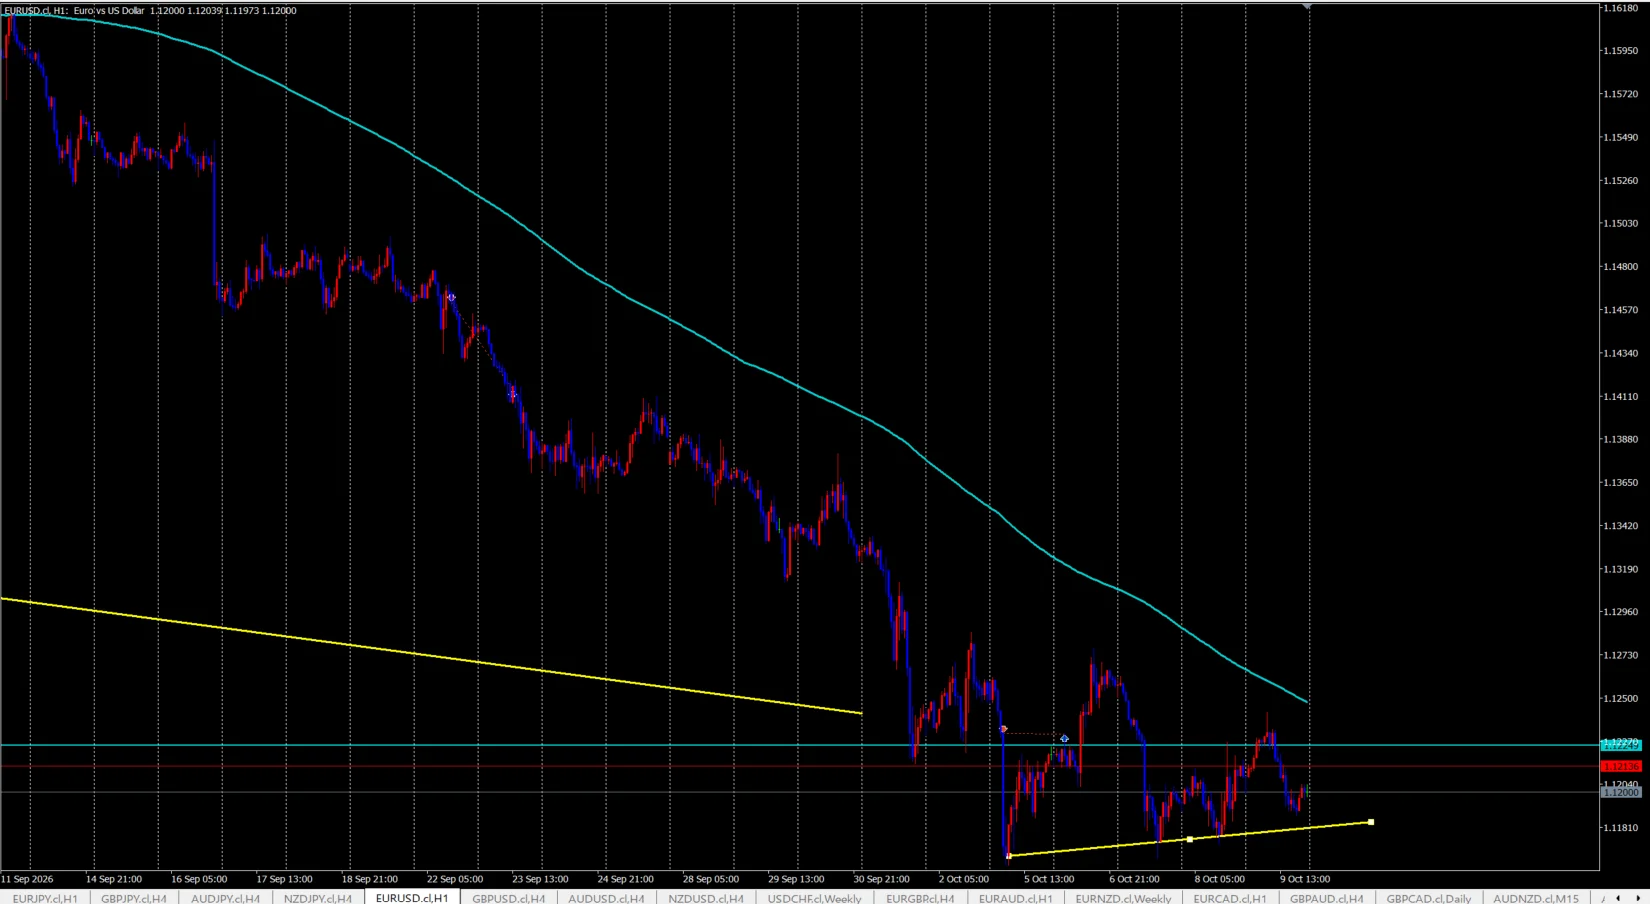Switch to the NZDUSD.cl,H4 tab
Viewport: 1650px width, 904px height.
point(706,898)
